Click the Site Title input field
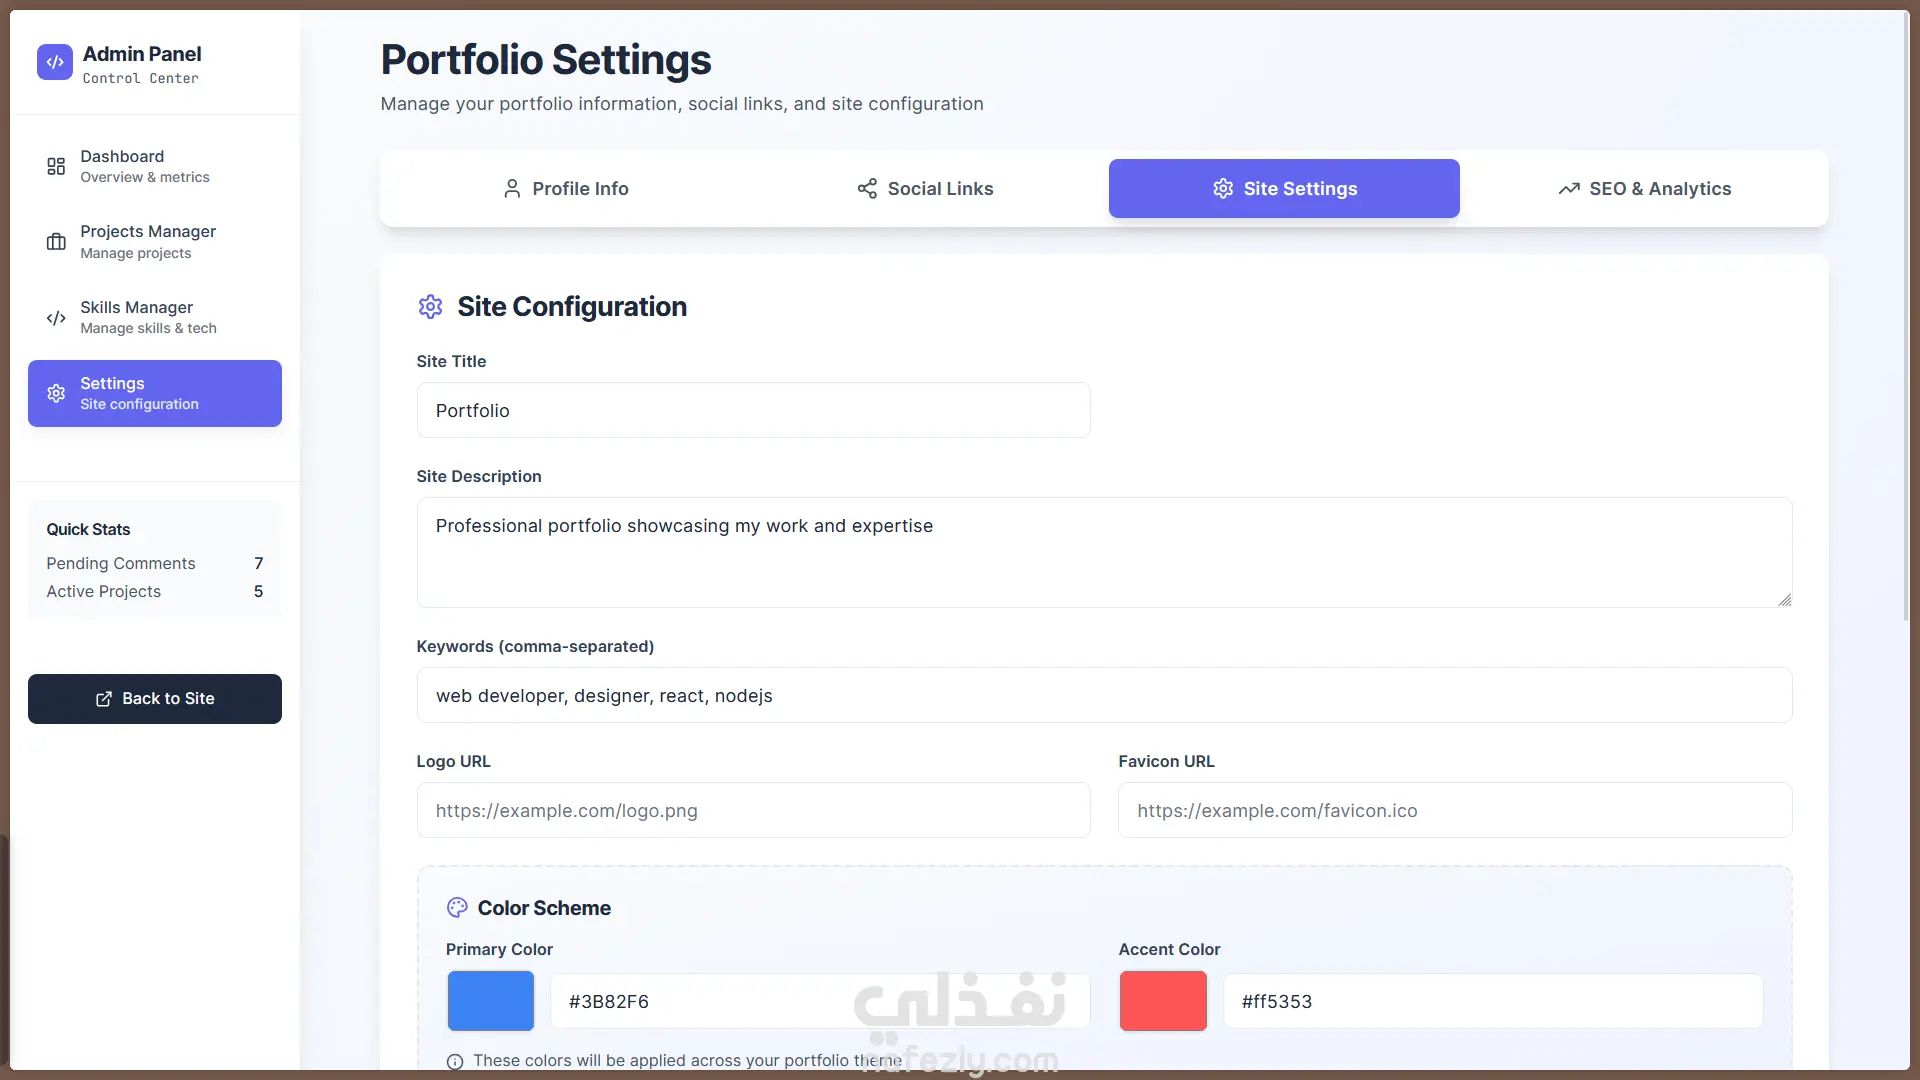Image resolution: width=1920 pixels, height=1080 pixels. pyautogui.click(x=753, y=410)
